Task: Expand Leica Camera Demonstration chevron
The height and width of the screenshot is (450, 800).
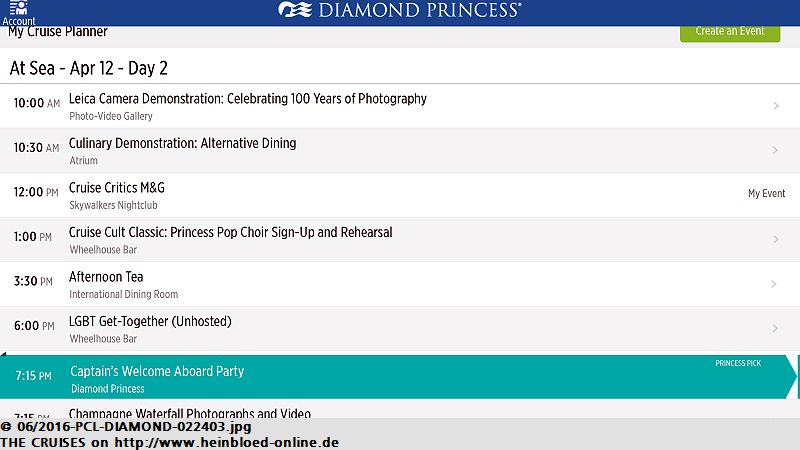Action: 776,106
